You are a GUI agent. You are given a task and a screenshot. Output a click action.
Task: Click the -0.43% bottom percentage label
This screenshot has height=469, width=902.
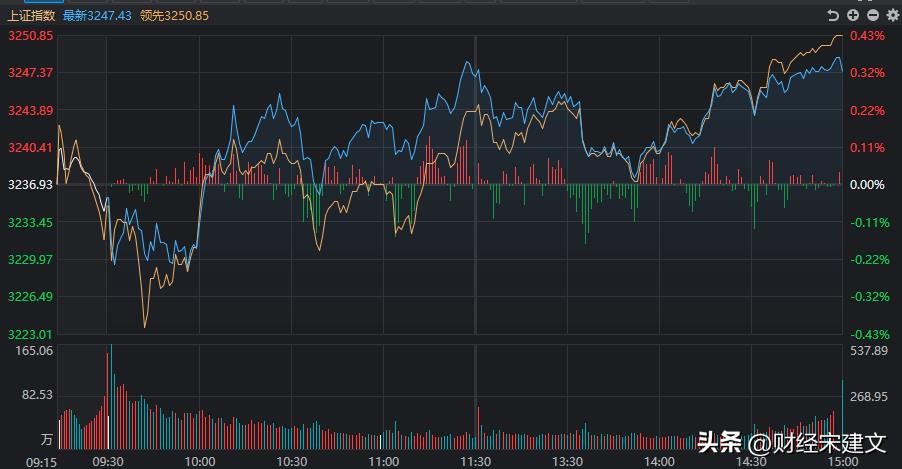(869, 334)
